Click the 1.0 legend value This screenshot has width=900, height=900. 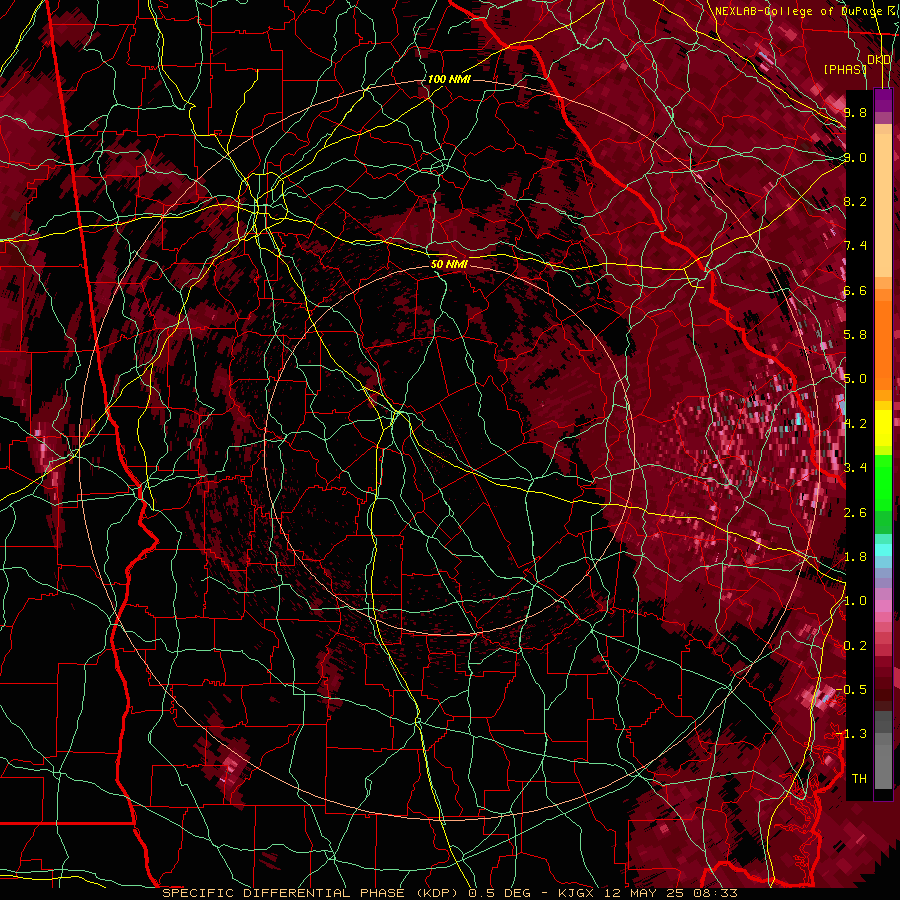click(855, 601)
